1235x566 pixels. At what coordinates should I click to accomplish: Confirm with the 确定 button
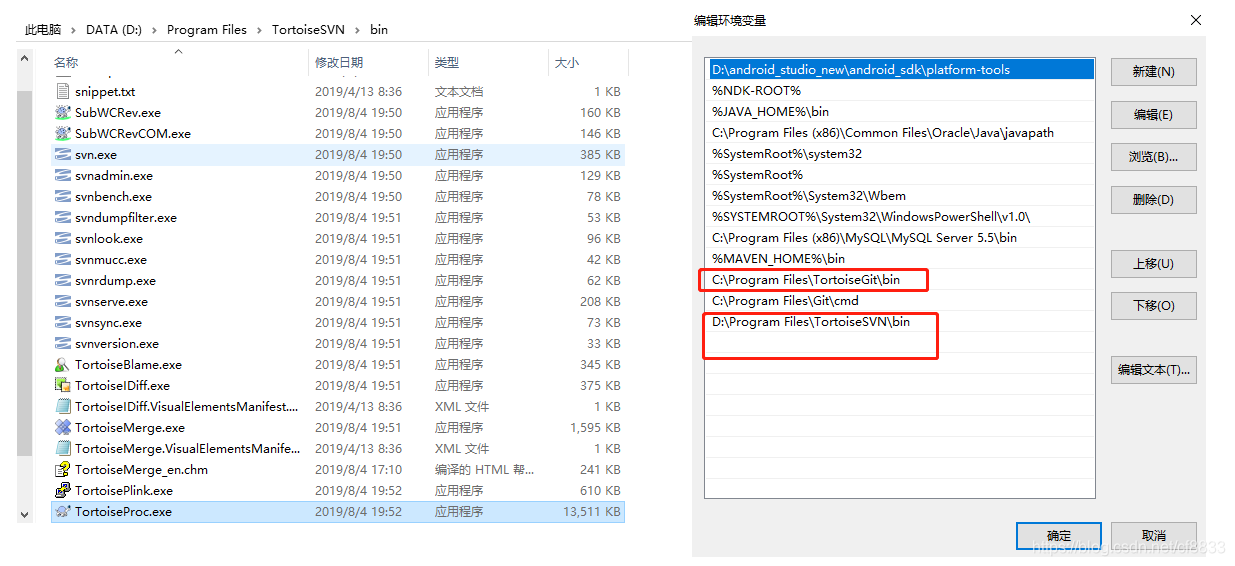click(1058, 536)
